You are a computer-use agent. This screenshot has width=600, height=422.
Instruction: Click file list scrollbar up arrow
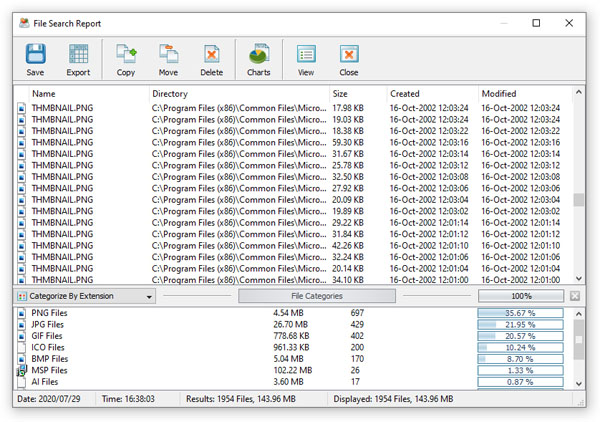point(579,92)
